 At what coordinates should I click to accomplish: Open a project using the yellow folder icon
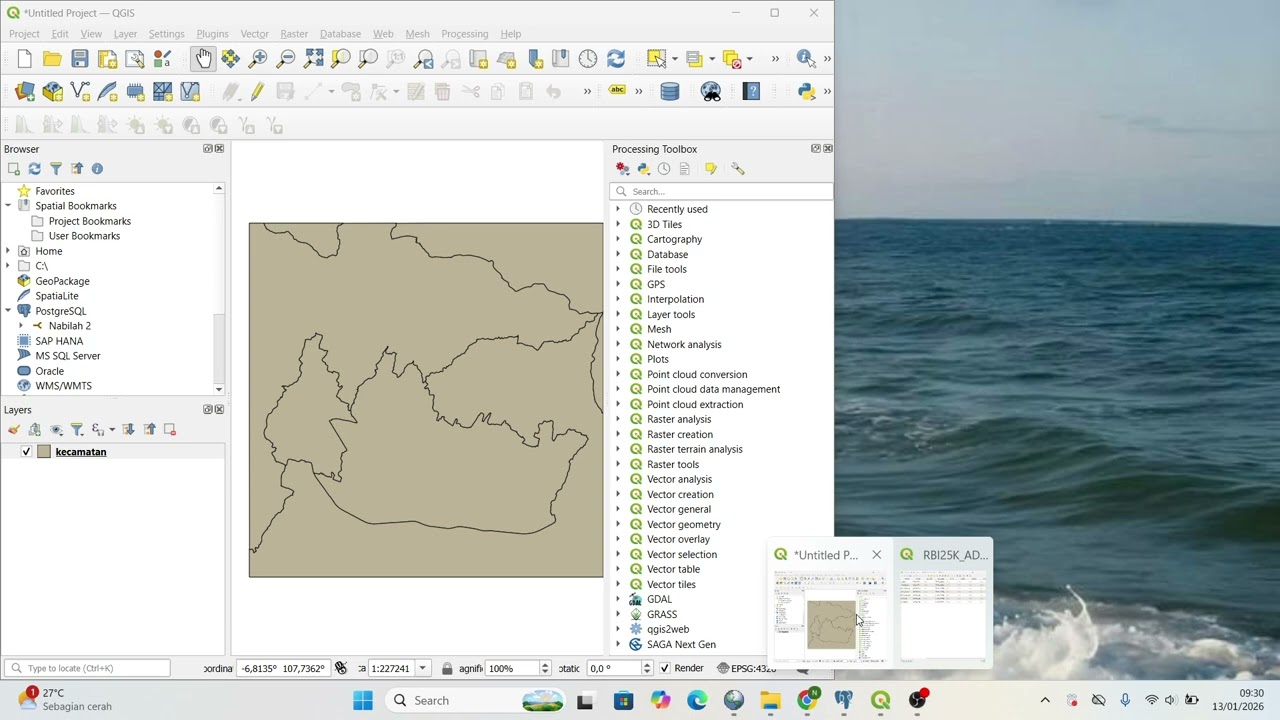tap(52, 59)
